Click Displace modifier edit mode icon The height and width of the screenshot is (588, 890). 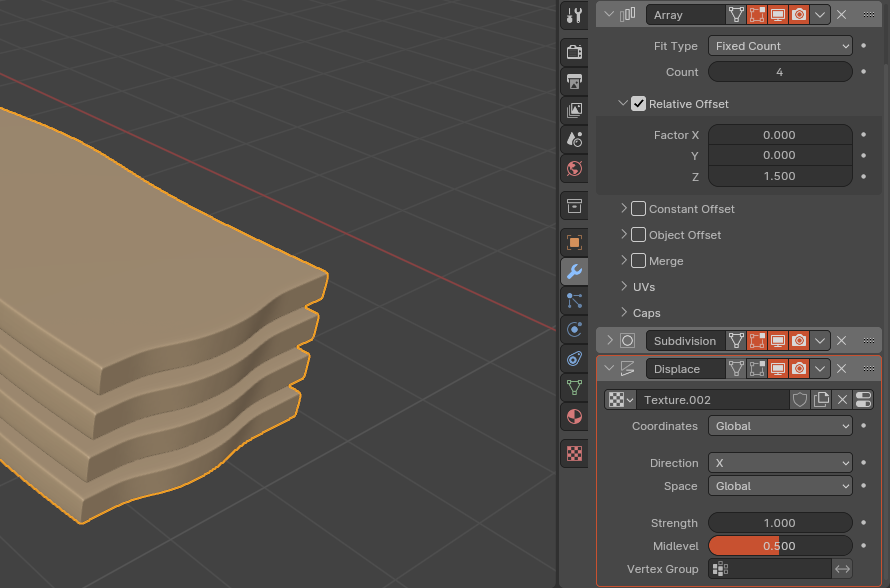[757, 369]
